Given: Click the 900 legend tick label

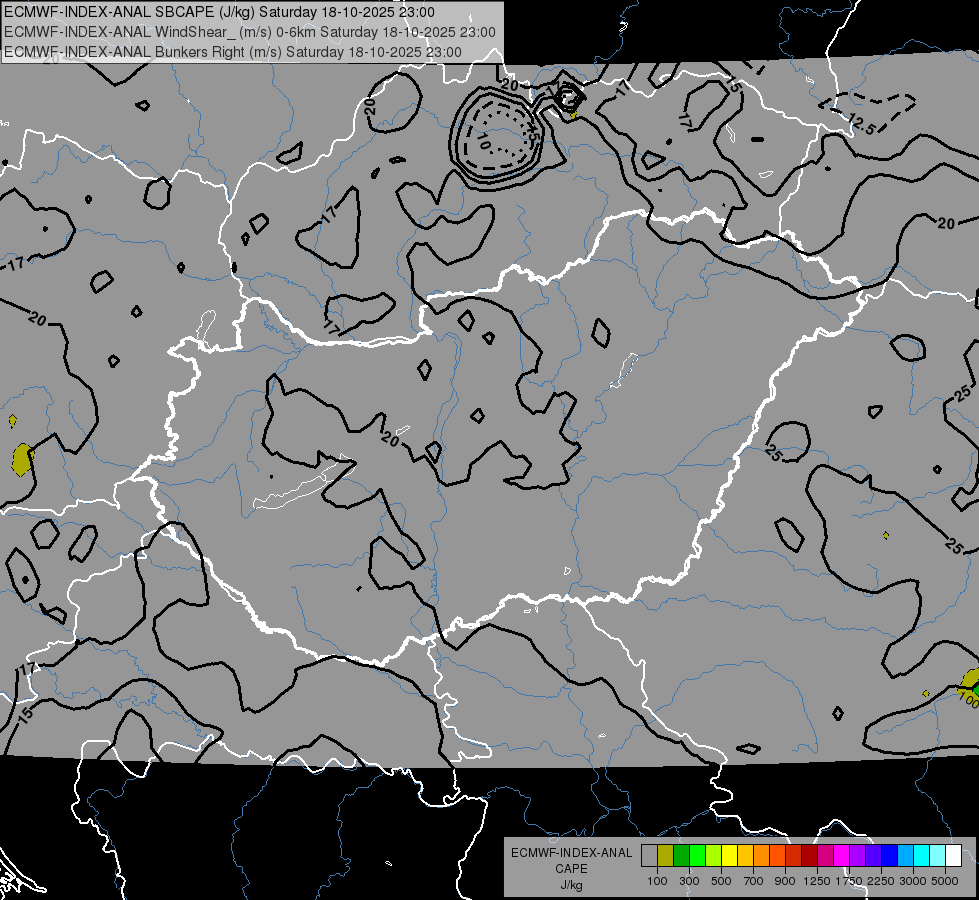Looking at the screenshot, I should pos(785,881).
